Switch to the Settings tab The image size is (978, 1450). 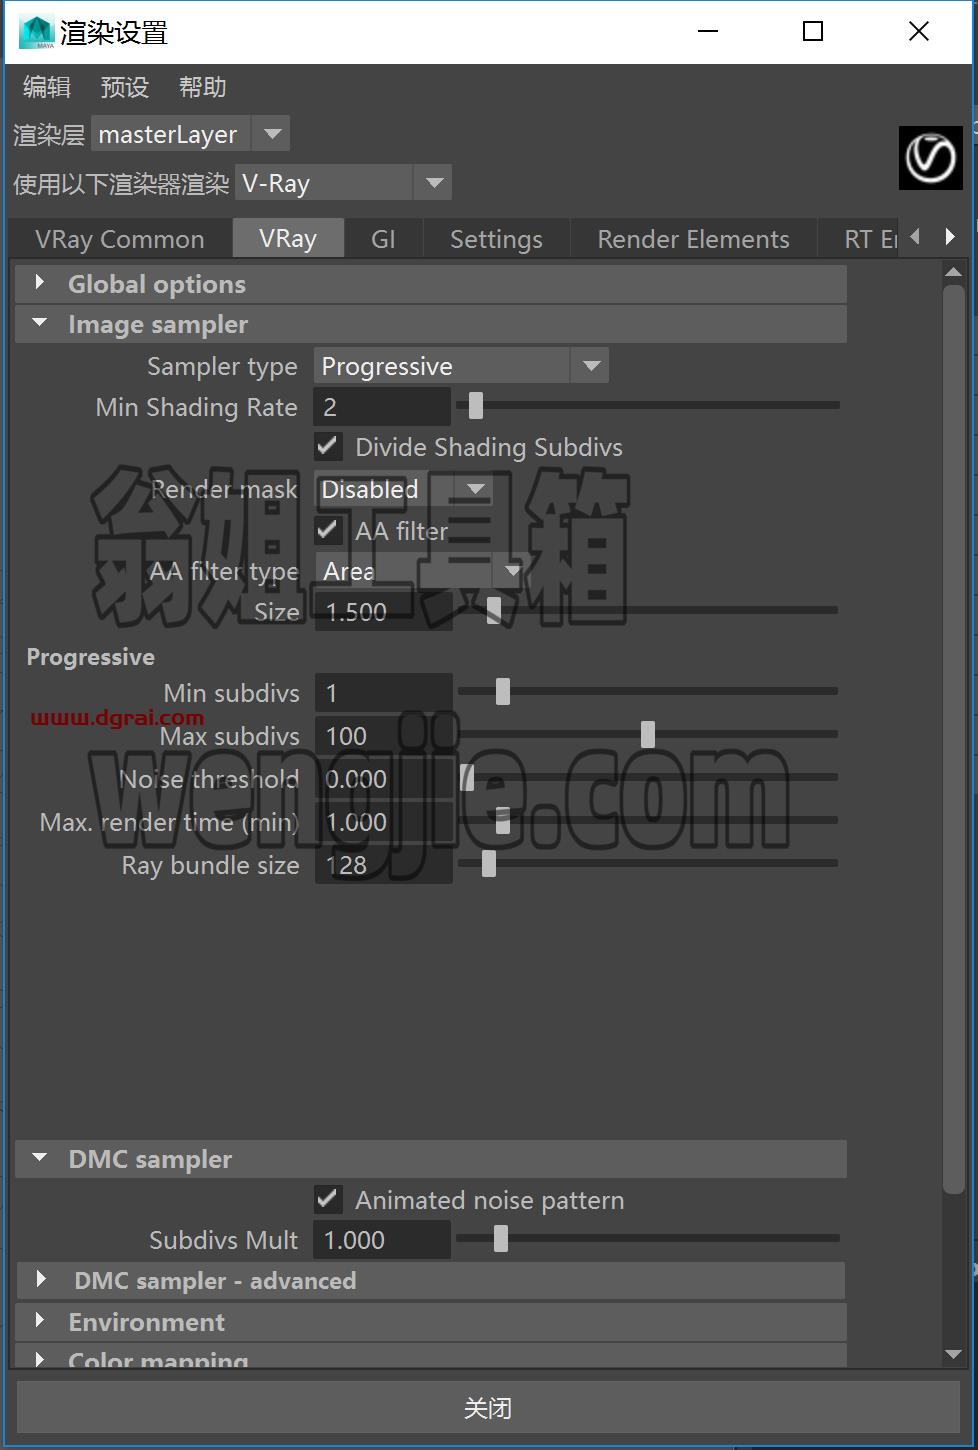pyautogui.click(x=496, y=239)
